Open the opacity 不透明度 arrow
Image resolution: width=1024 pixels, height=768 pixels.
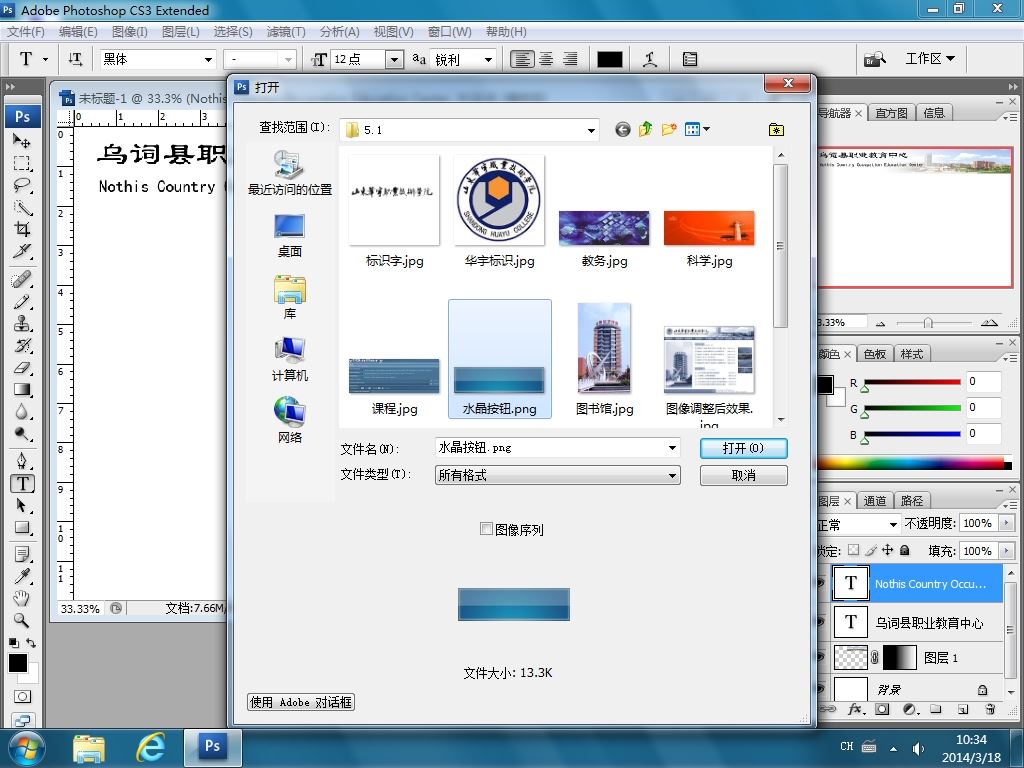tap(1006, 523)
